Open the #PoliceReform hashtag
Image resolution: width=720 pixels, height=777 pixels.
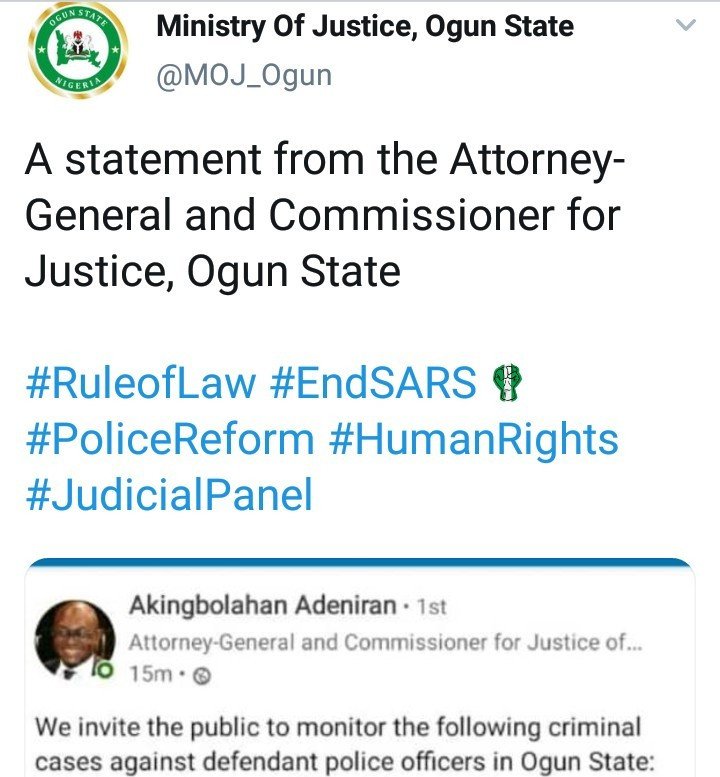click(x=170, y=439)
